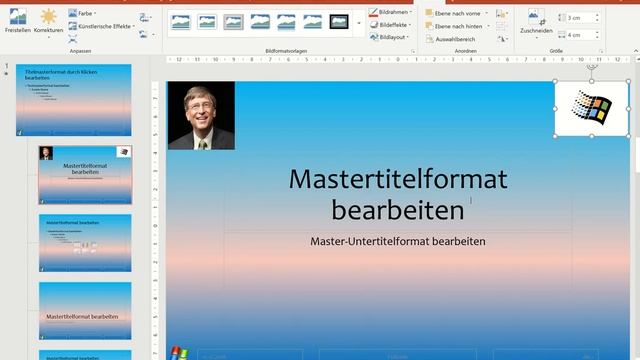
Task: Click the group objects icon
Action: pyautogui.click(x=502, y=27)
